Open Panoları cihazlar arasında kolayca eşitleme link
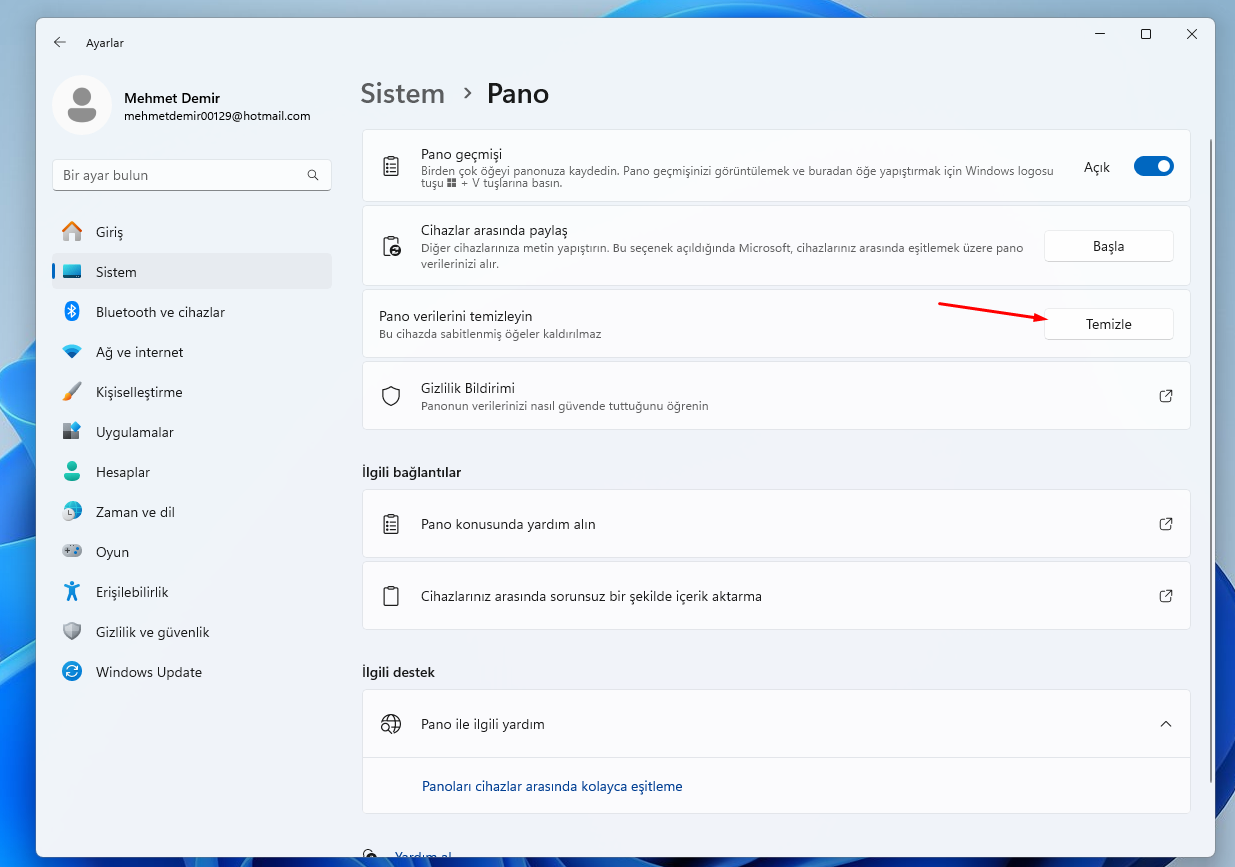 pyautogui.click(x=552, y=786)
